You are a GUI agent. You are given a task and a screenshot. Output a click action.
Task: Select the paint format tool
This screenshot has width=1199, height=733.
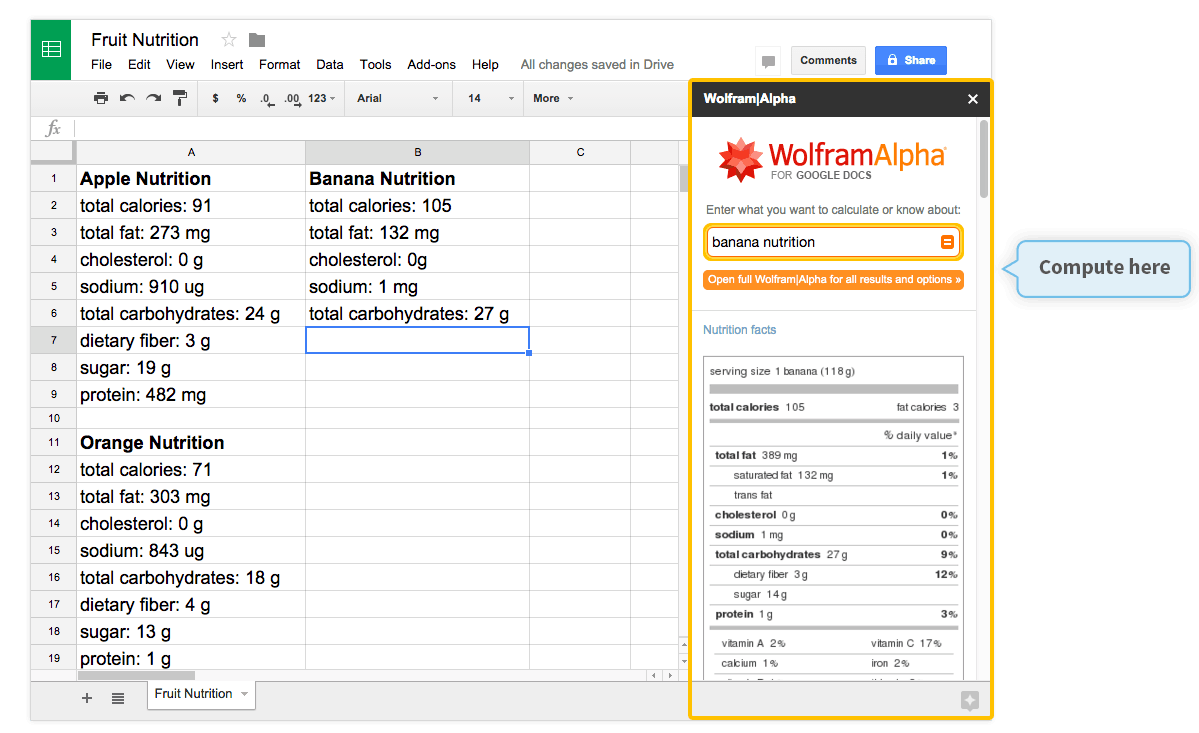coord(180,98)
